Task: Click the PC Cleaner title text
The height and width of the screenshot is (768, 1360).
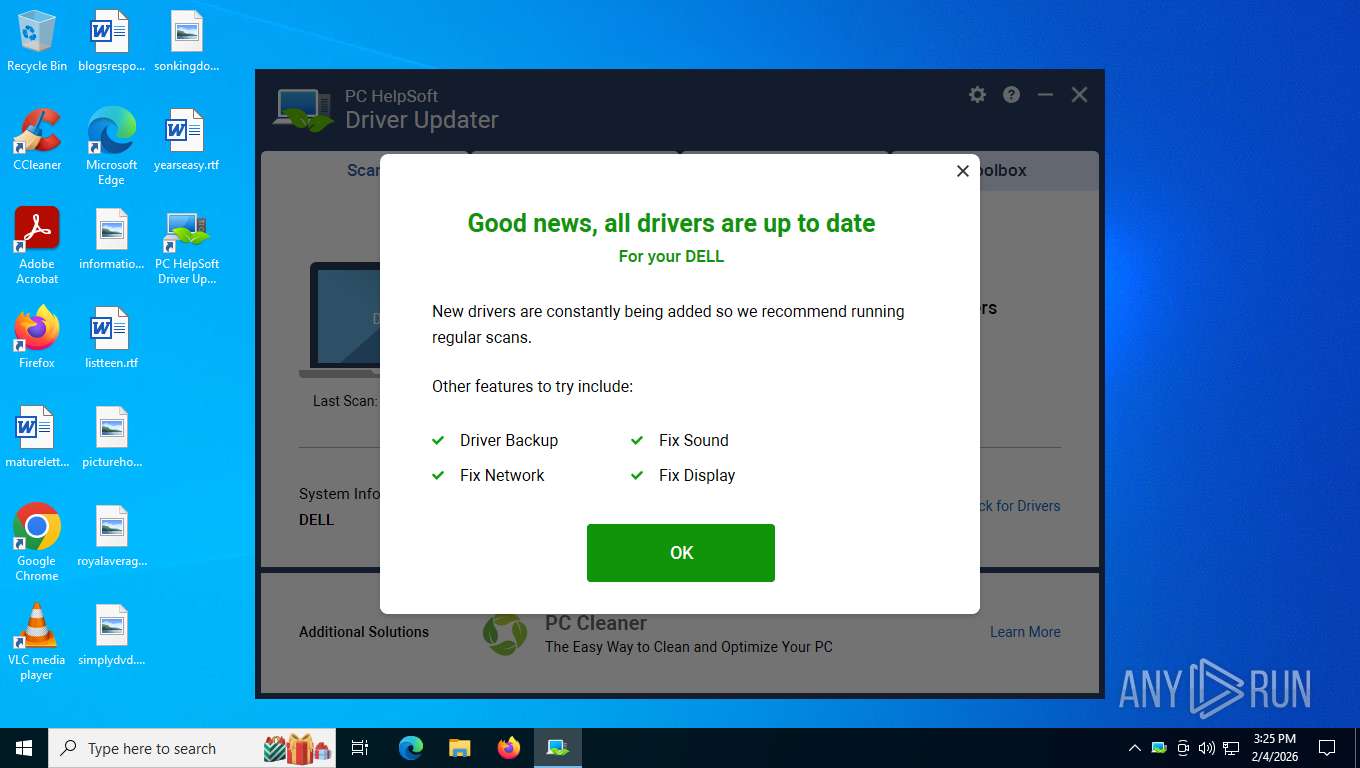Action: 596,623
